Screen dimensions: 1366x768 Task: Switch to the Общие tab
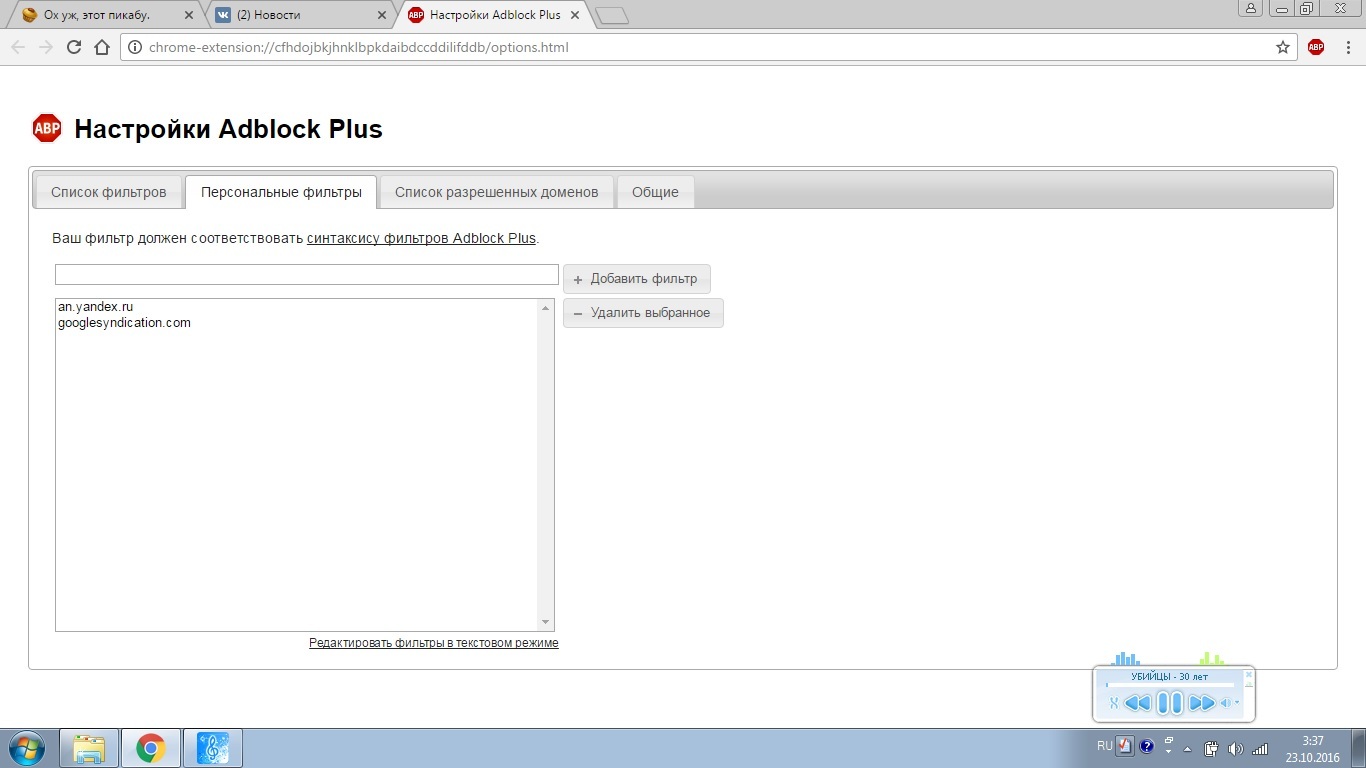pyautogui.click(x=655, y=192)
